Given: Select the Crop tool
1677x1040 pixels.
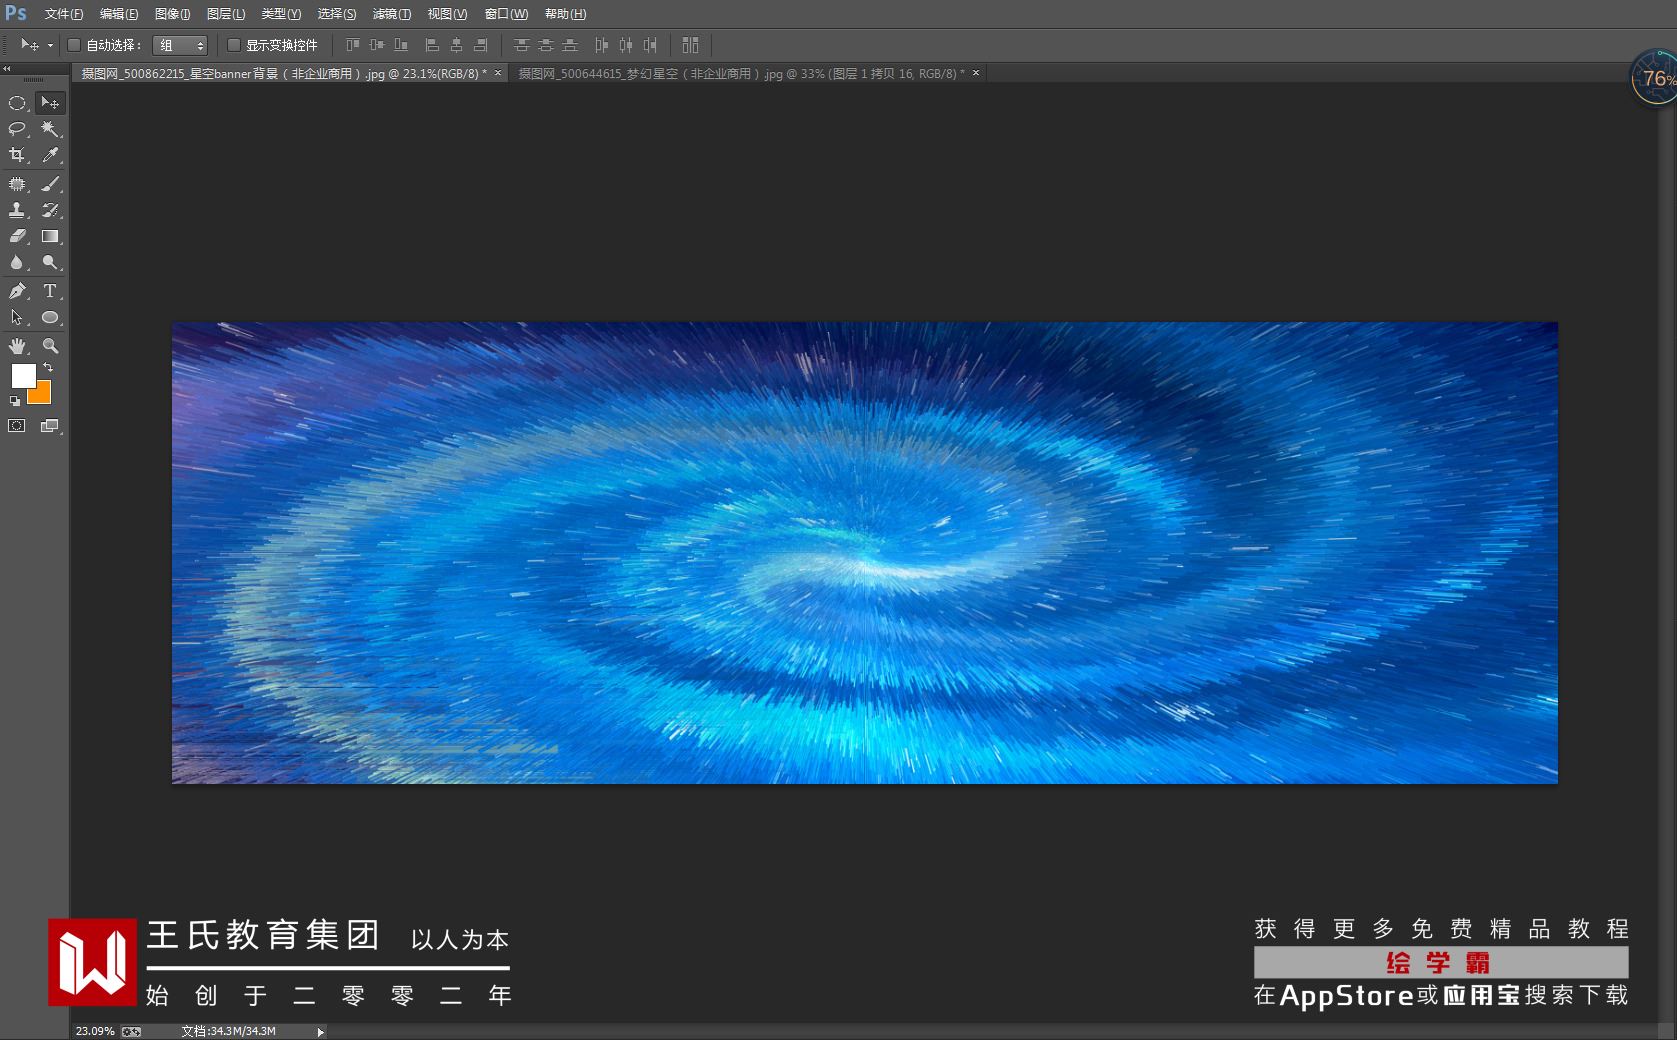Looking at the screenshot, I should click(17, 155).
